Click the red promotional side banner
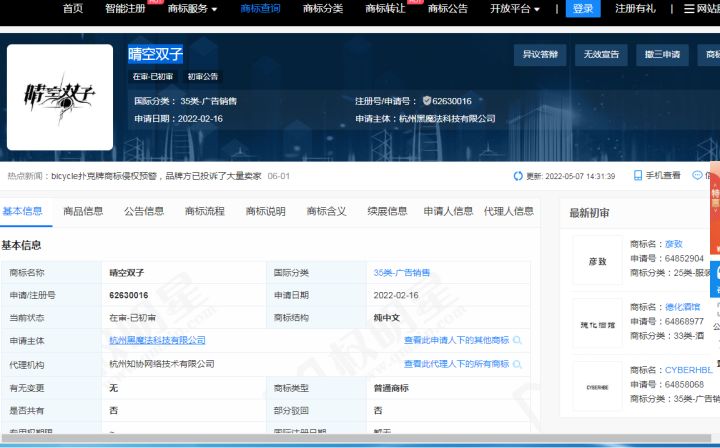 pos(715,207)
